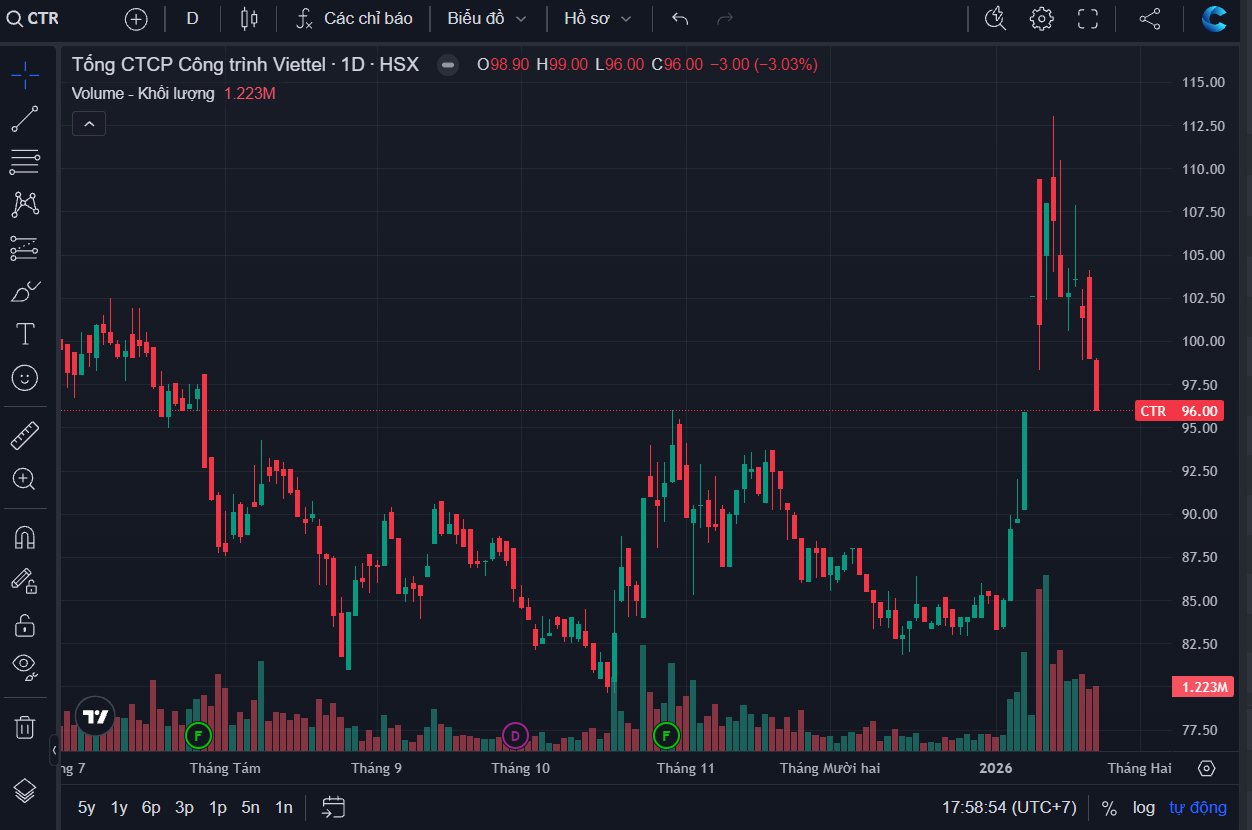Undo the last chart action
This screenshot has height=830, width=1252.
coord(680,18)
